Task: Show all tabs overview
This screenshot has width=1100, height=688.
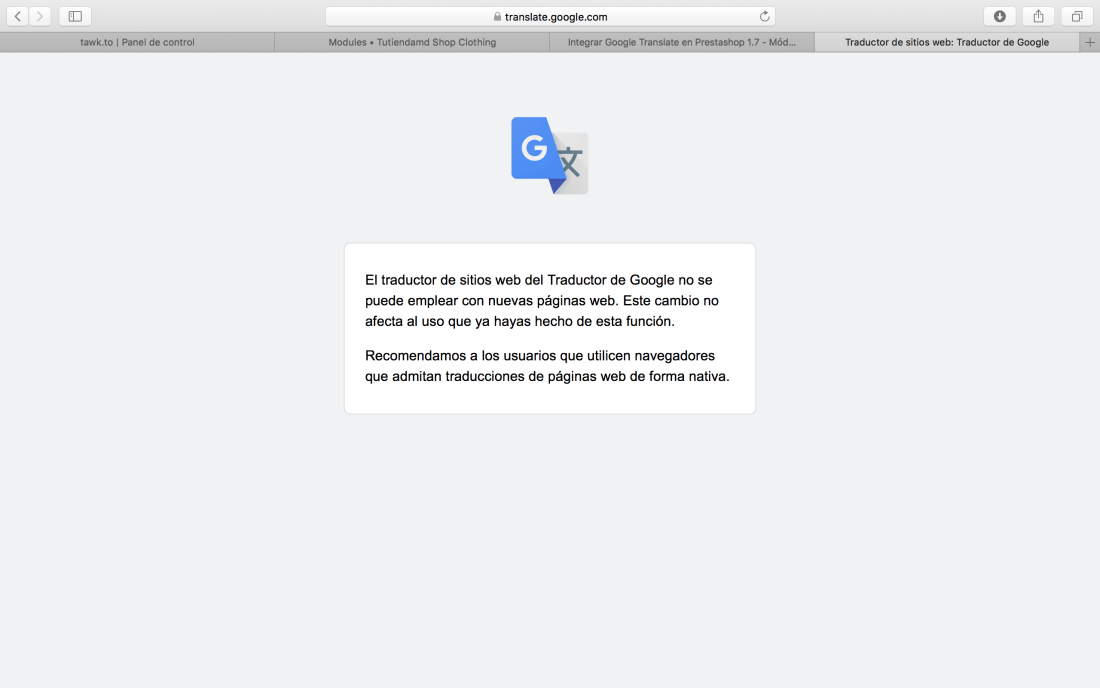Action: click(1077, 16)
